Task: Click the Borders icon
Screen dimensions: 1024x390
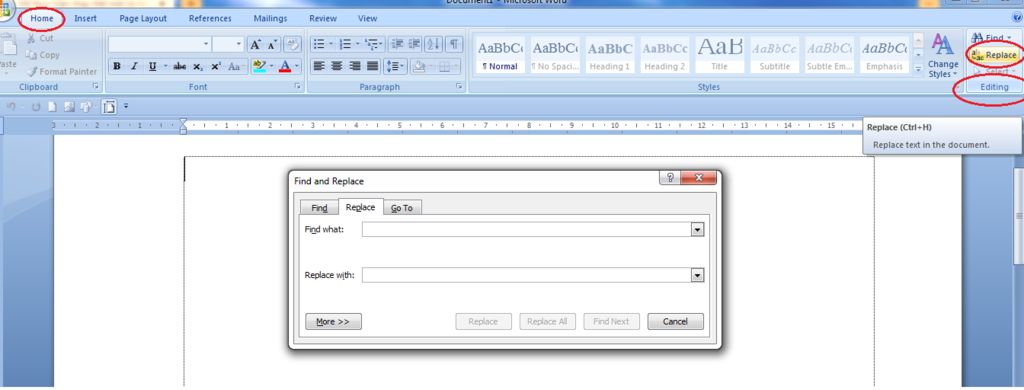Action: [445, 66]
